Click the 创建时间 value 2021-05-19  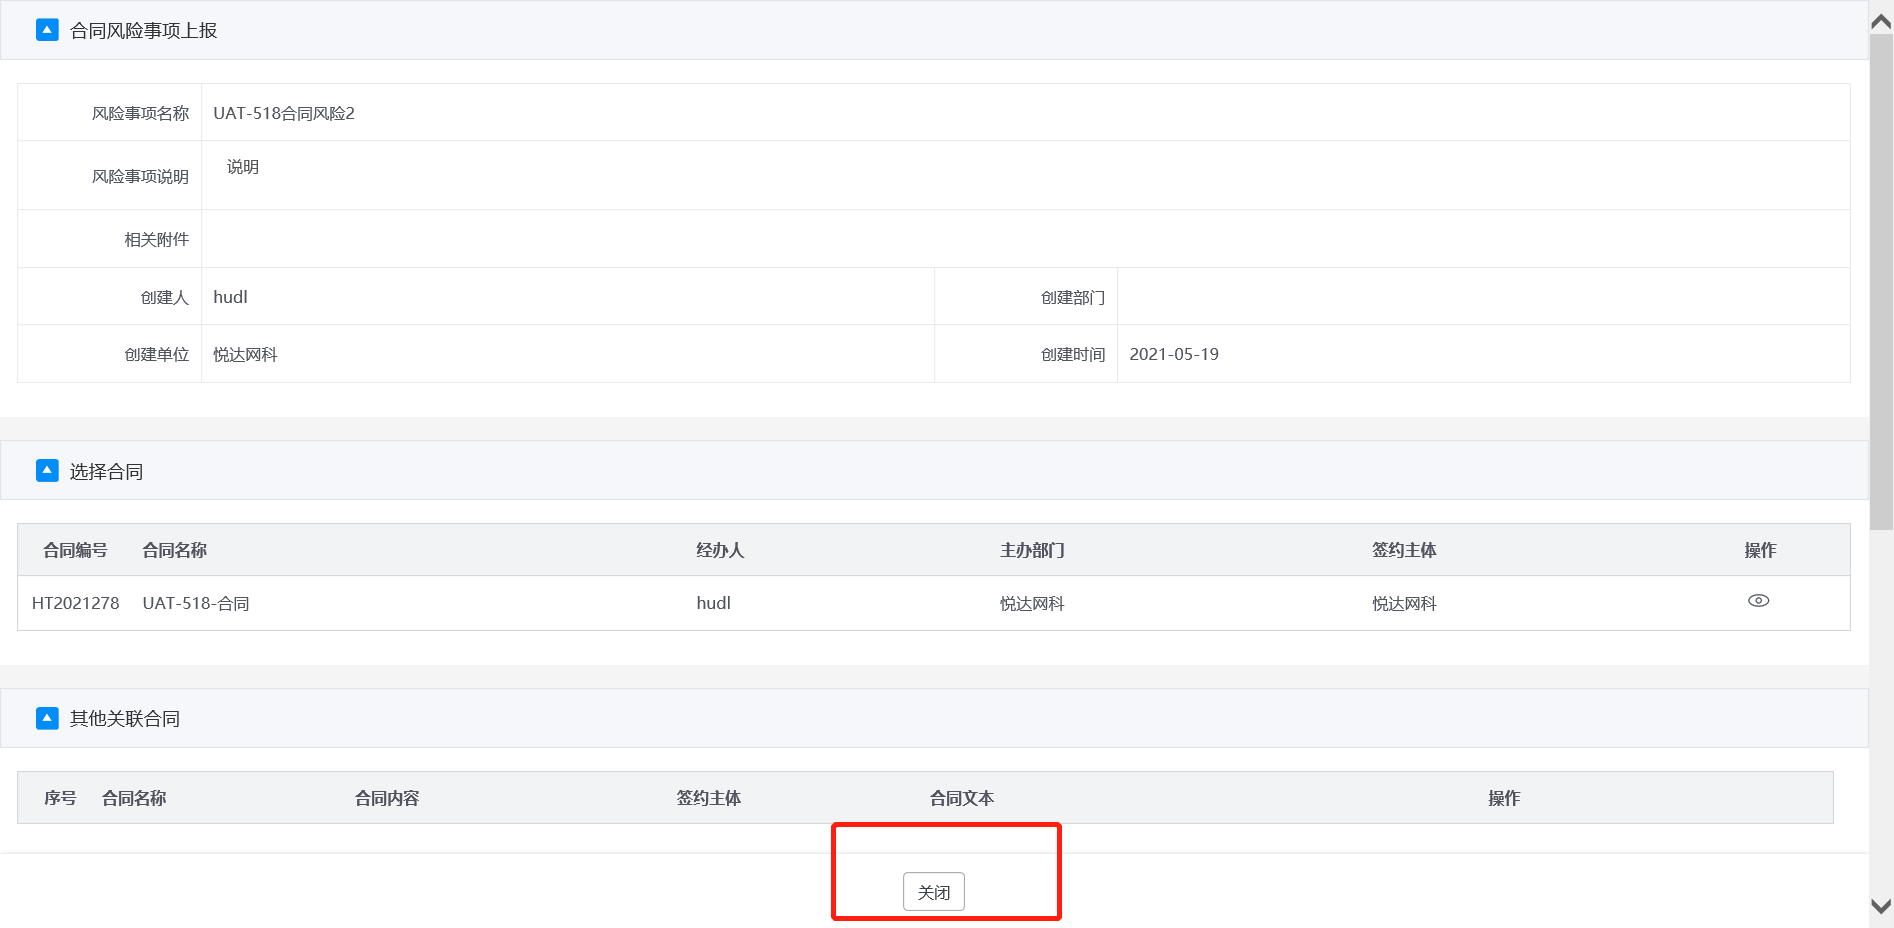pos(1174,354)
